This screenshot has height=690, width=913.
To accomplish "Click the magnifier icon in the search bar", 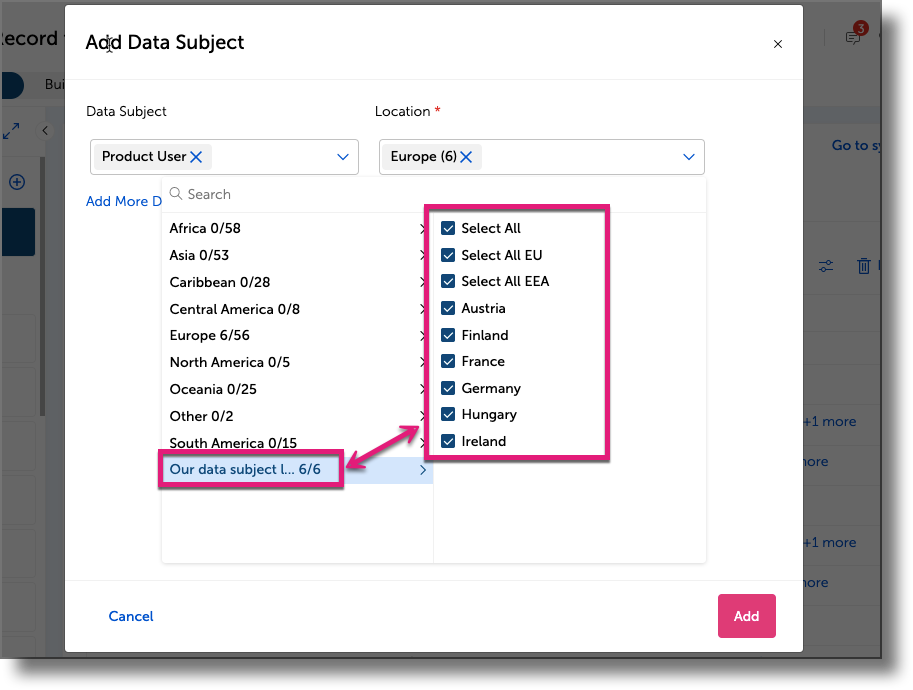I will (175, 194).
